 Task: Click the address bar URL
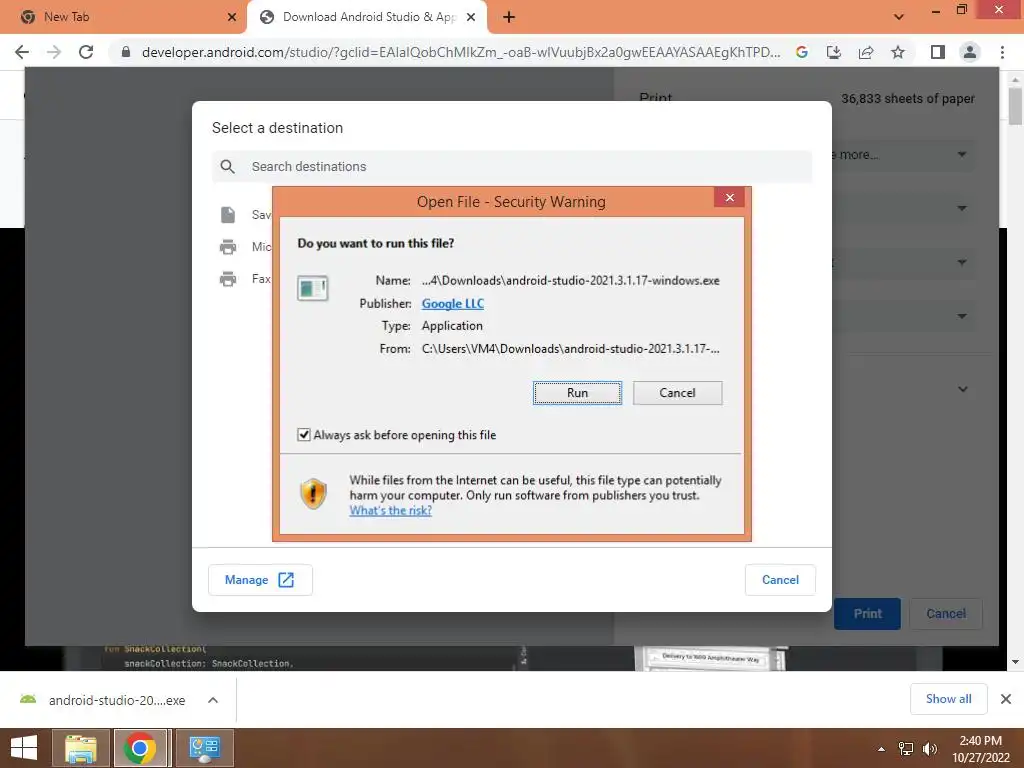460,52
